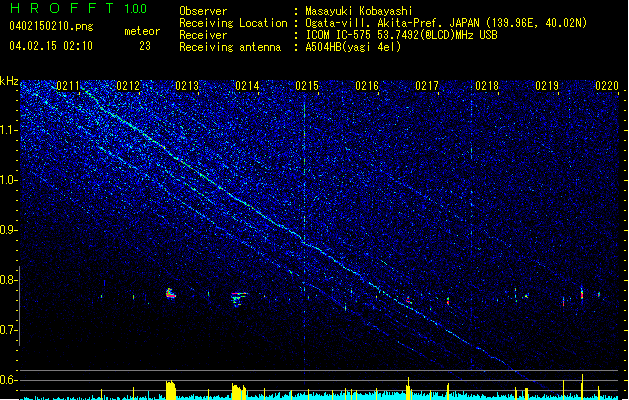Click the Receiving Location label

[x=233, y=23]
